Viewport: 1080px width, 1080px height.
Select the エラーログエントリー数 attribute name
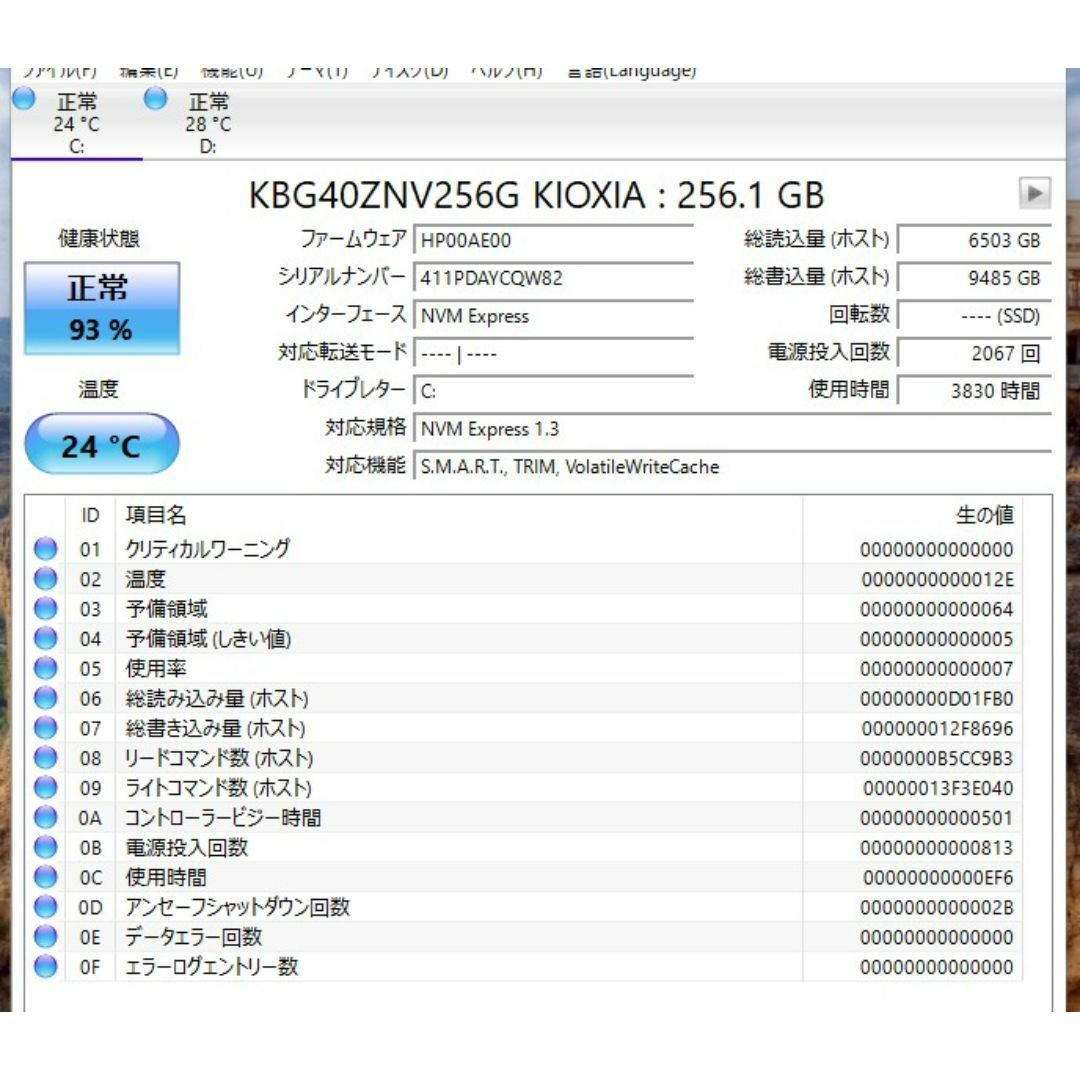[211, 966]
